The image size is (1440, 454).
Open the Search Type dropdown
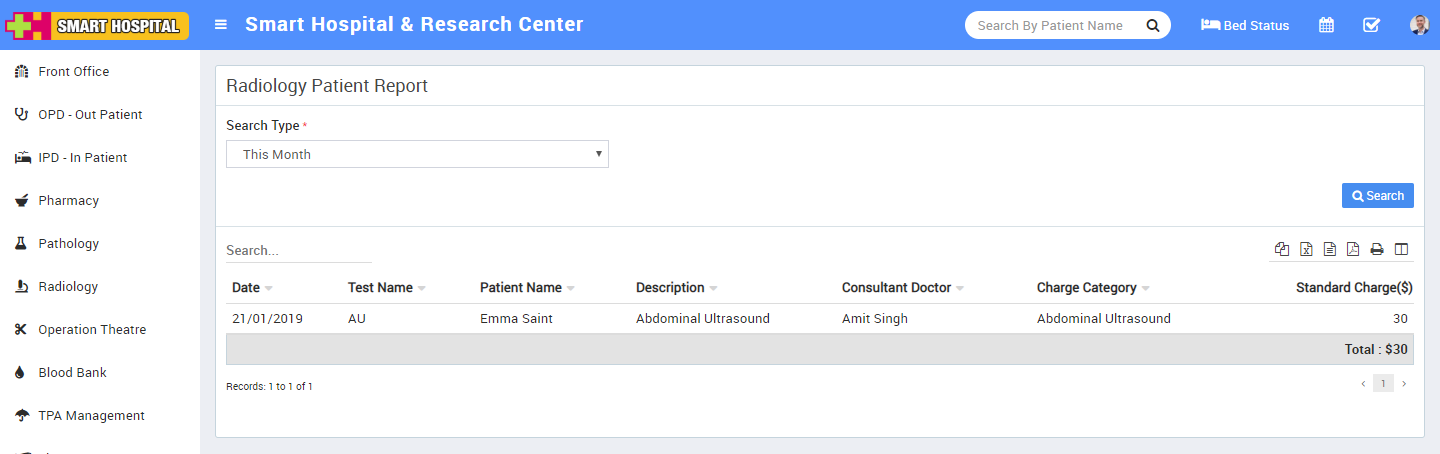click(x=417, y=154)
